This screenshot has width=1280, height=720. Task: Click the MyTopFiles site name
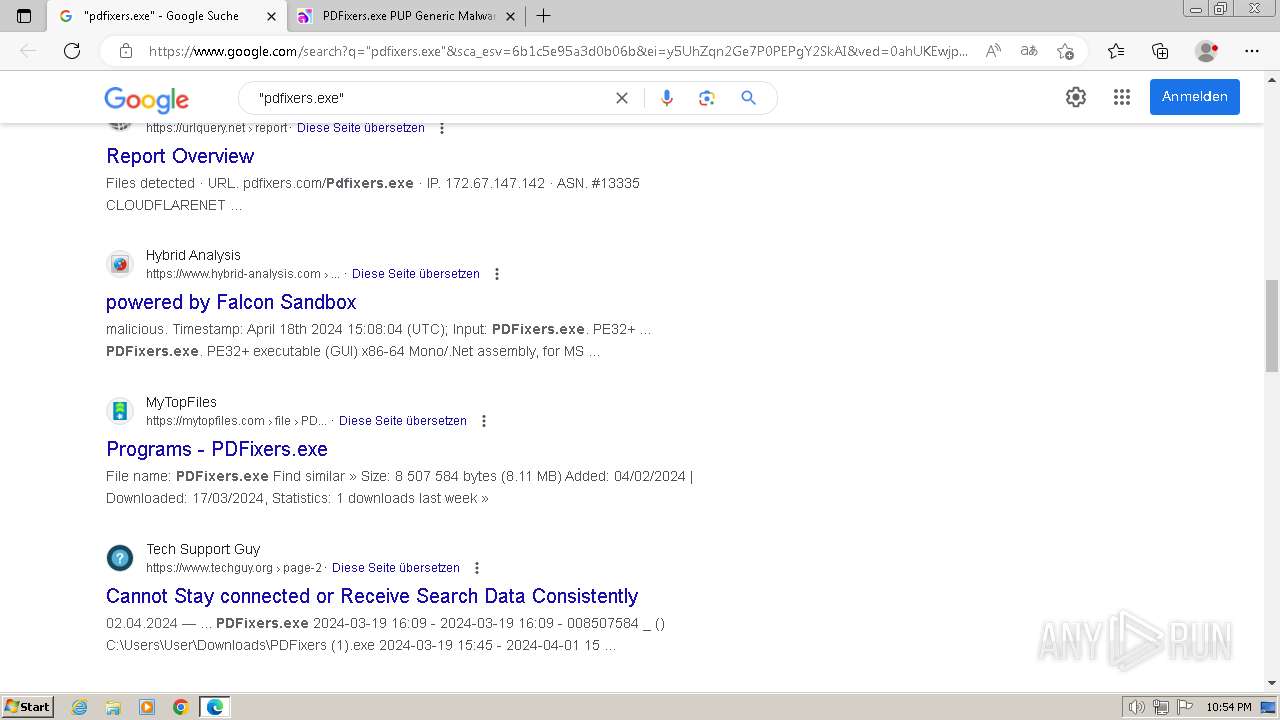(181, 402)
